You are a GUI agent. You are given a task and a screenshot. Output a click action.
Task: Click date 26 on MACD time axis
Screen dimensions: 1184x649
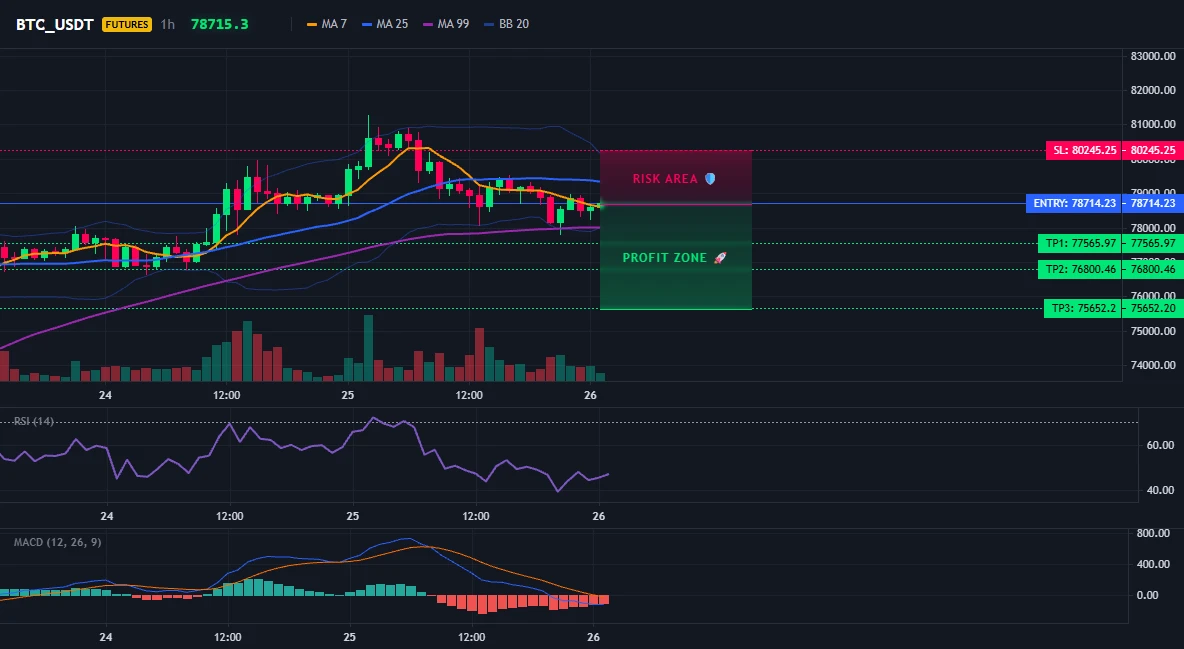coord(594,638)
